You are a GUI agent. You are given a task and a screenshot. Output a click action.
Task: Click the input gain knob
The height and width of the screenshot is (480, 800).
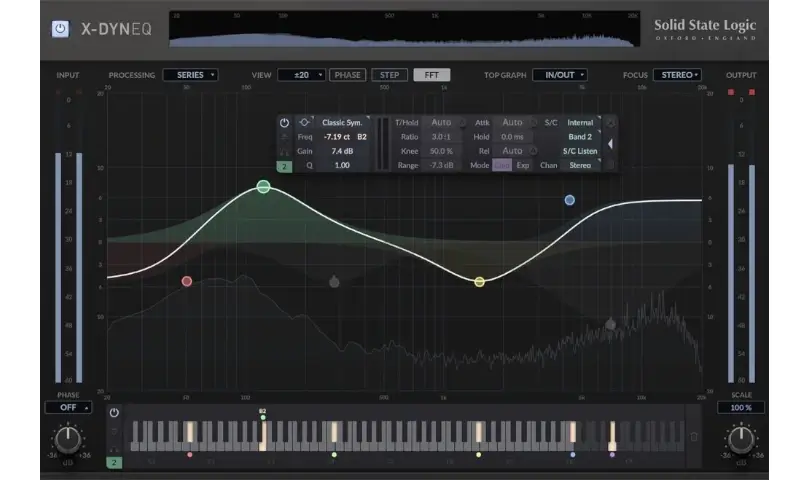[x=67, y=438]
